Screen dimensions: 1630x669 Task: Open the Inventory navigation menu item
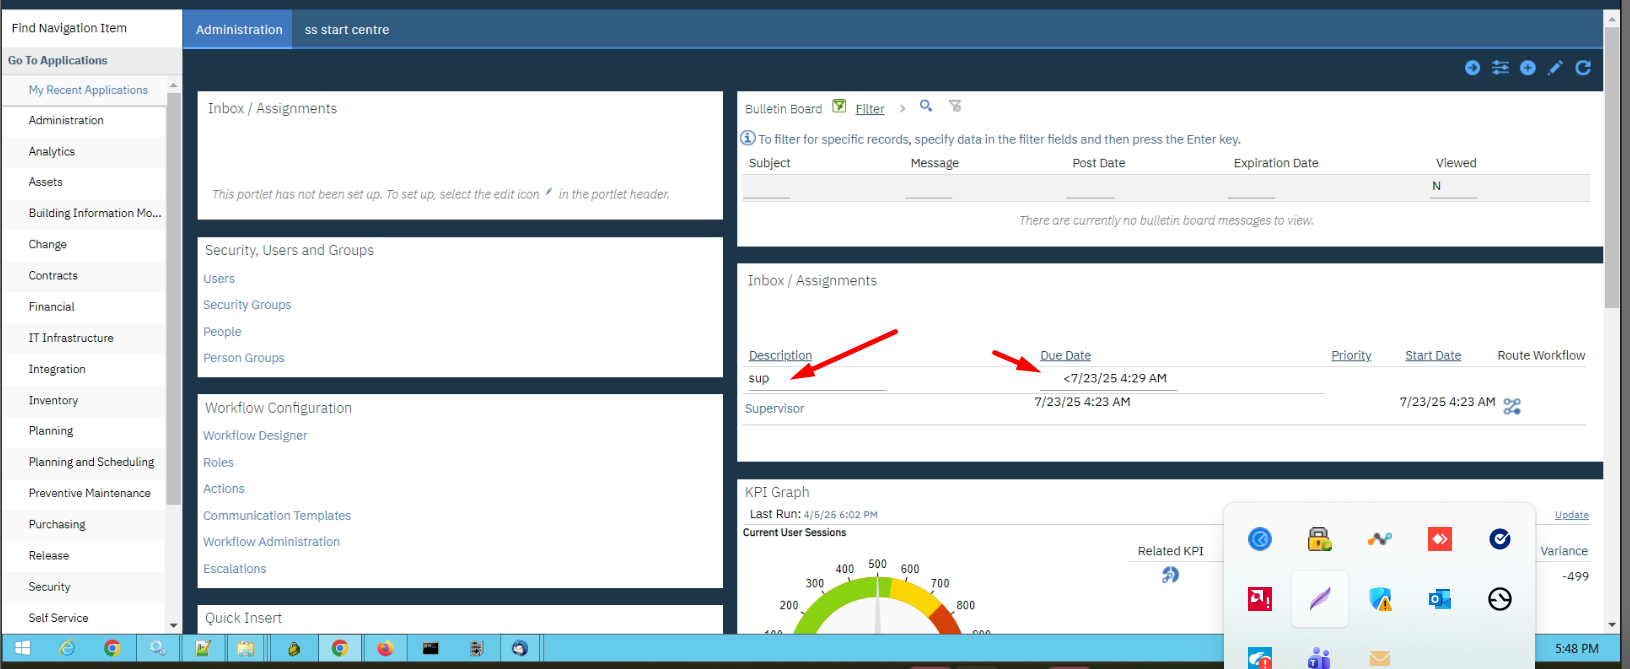point(53,400)
